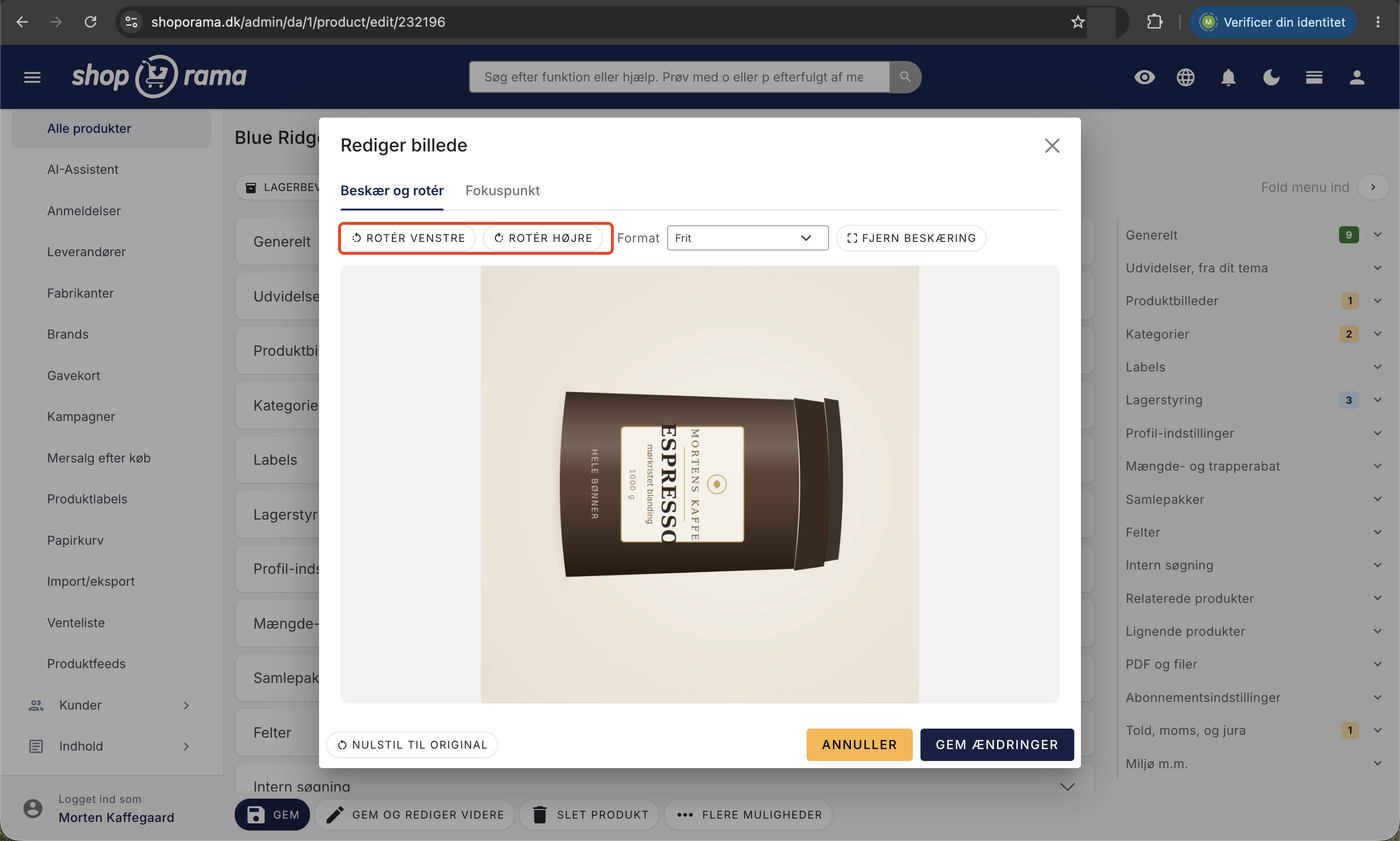The image size is (1400, 841).
Task: Expand Intern søgning in right panel
Action: click(x=1254, y=565)
